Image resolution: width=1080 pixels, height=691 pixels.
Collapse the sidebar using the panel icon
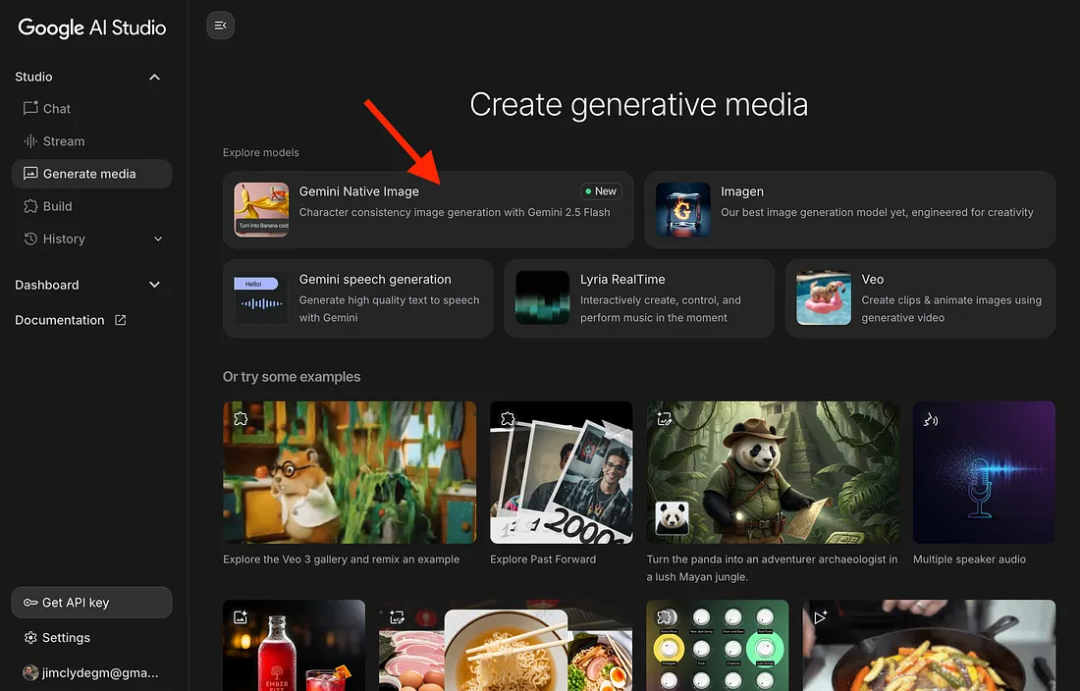(220, 25)
